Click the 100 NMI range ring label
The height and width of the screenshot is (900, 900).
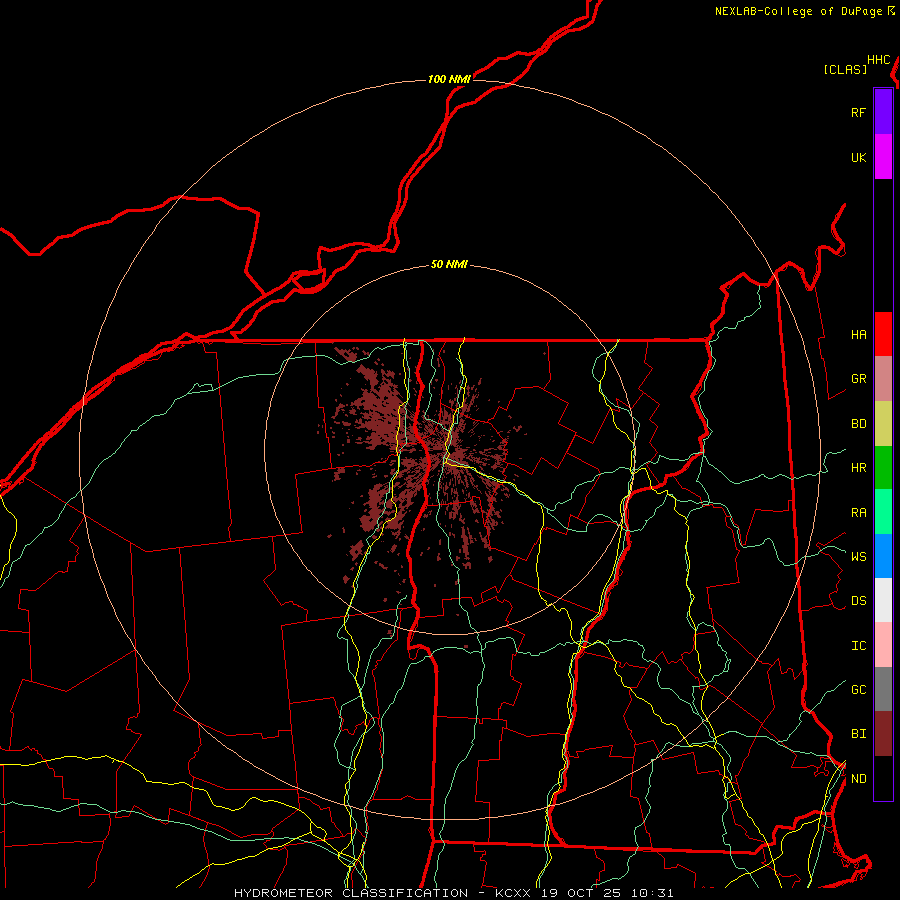coord(449,79)
